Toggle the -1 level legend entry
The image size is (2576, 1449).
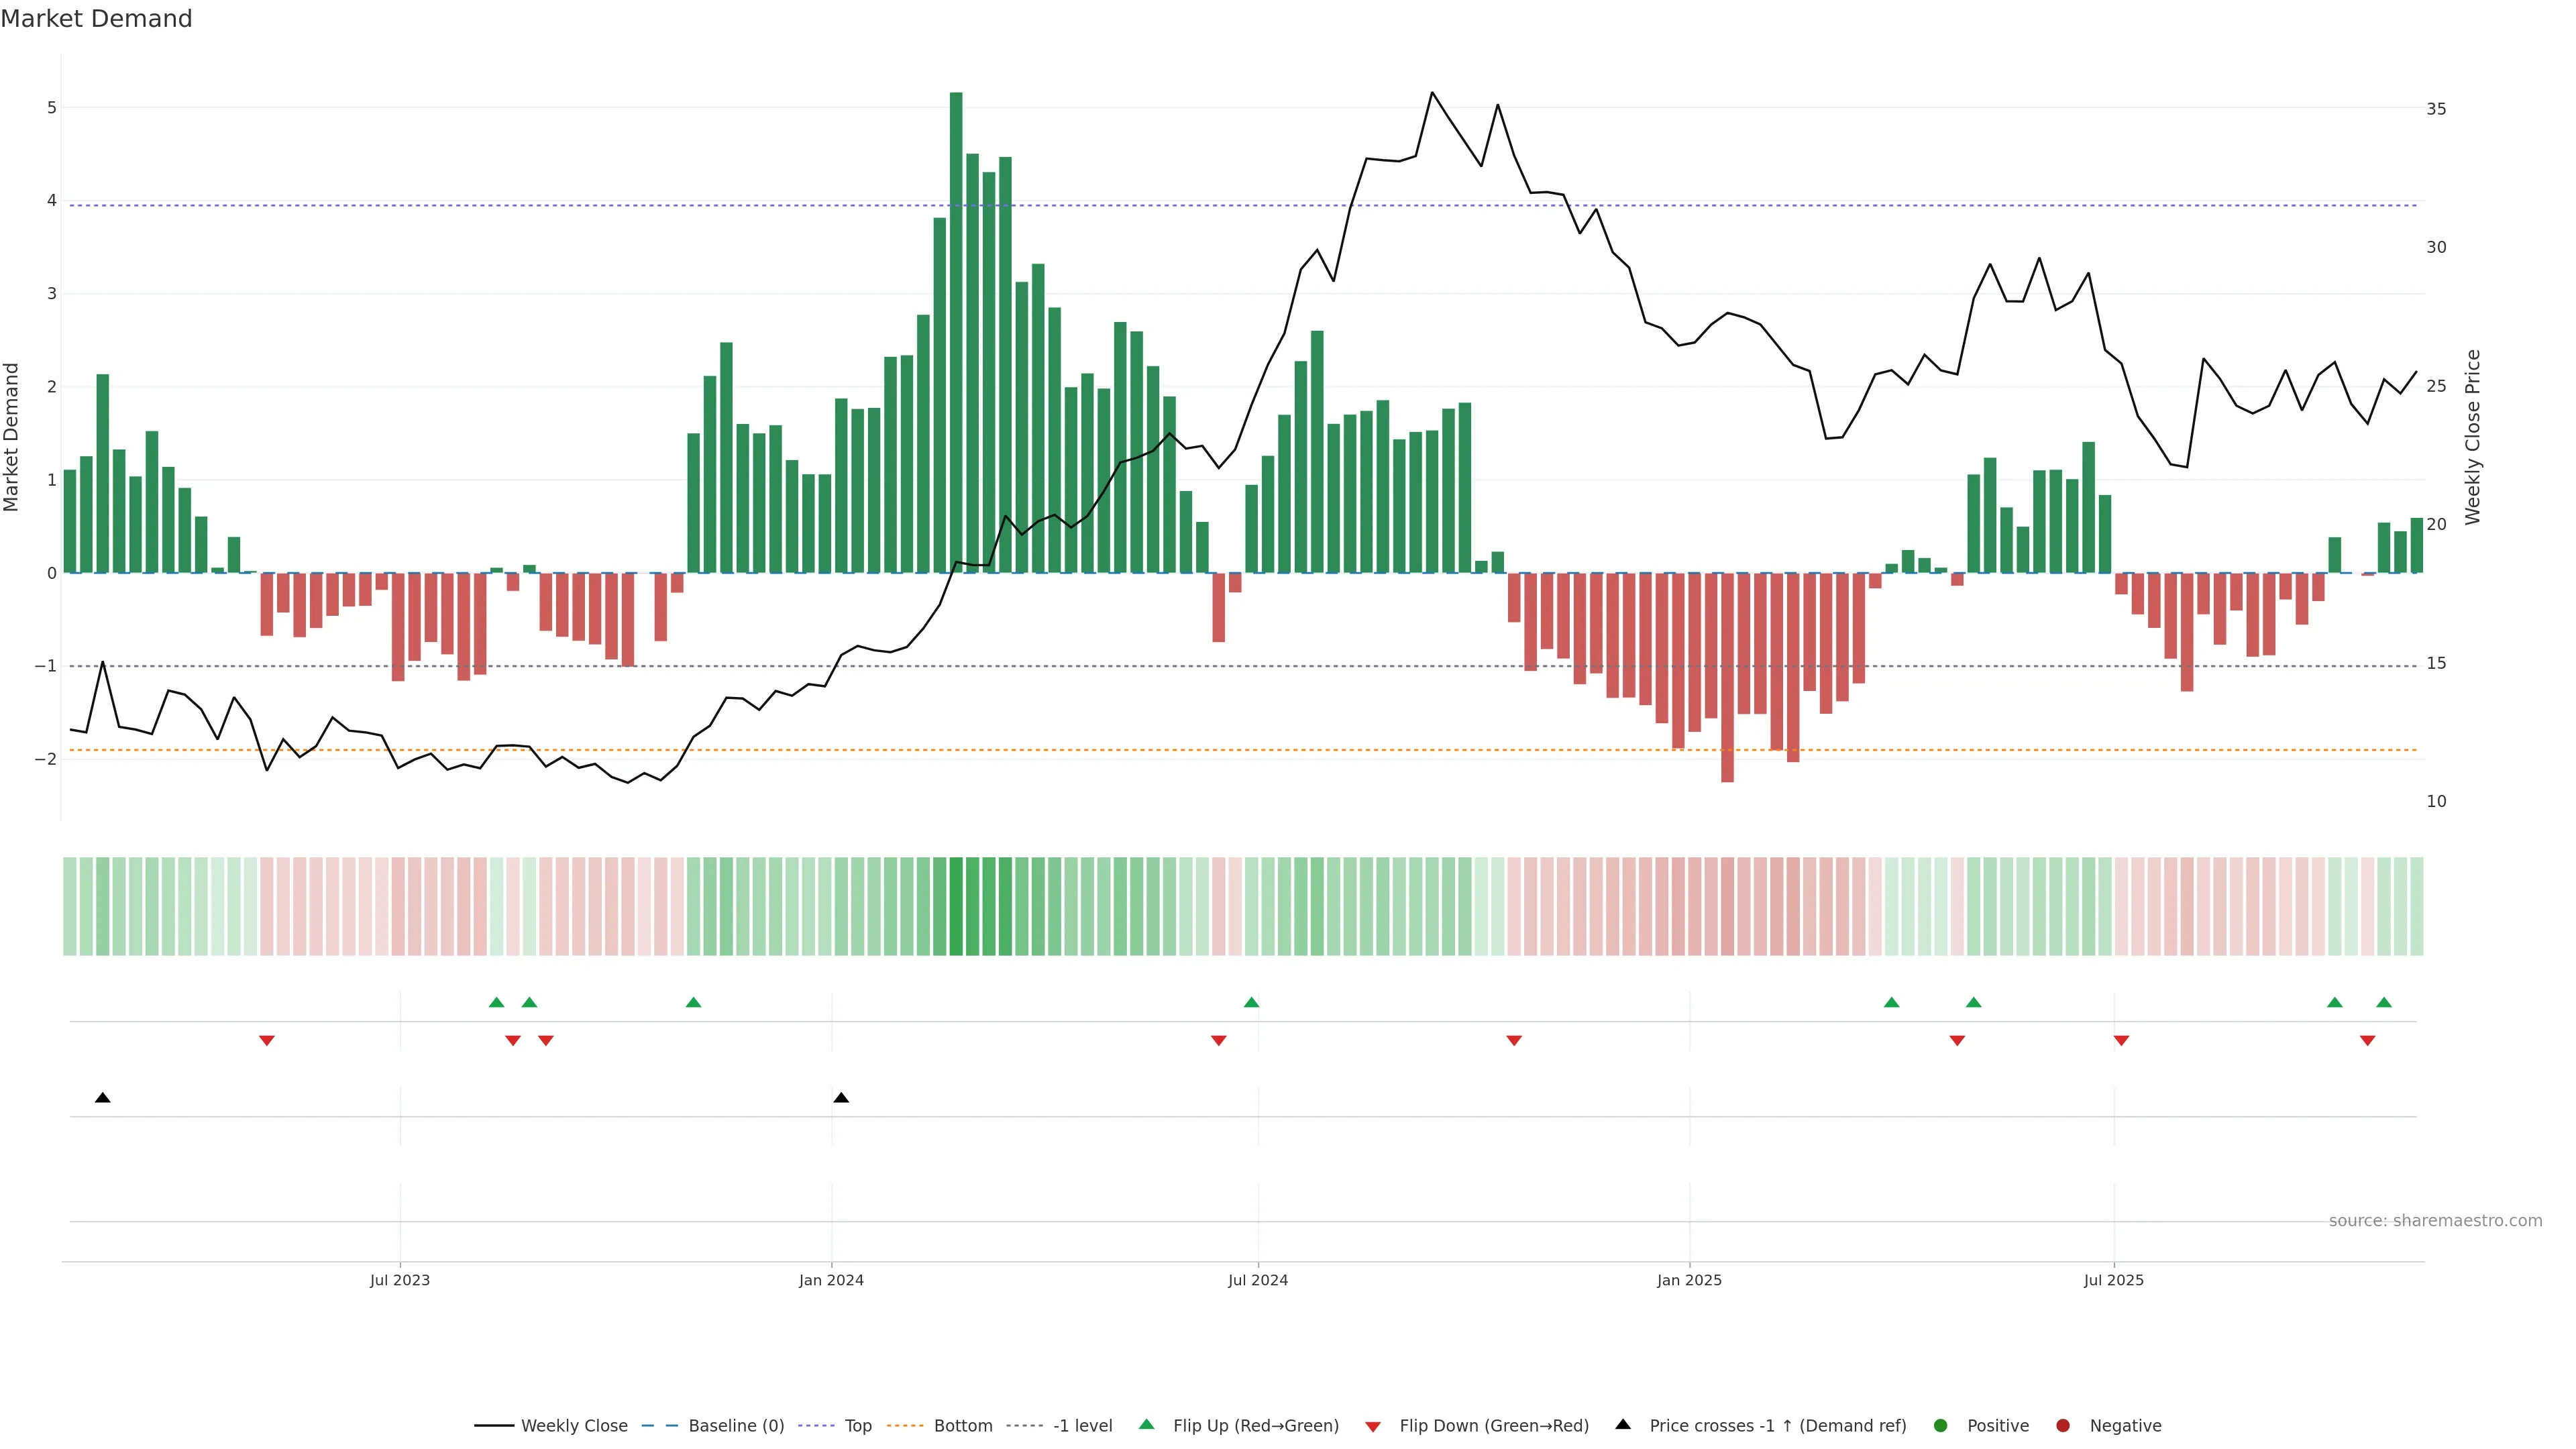click(x=1082, y=1426)
